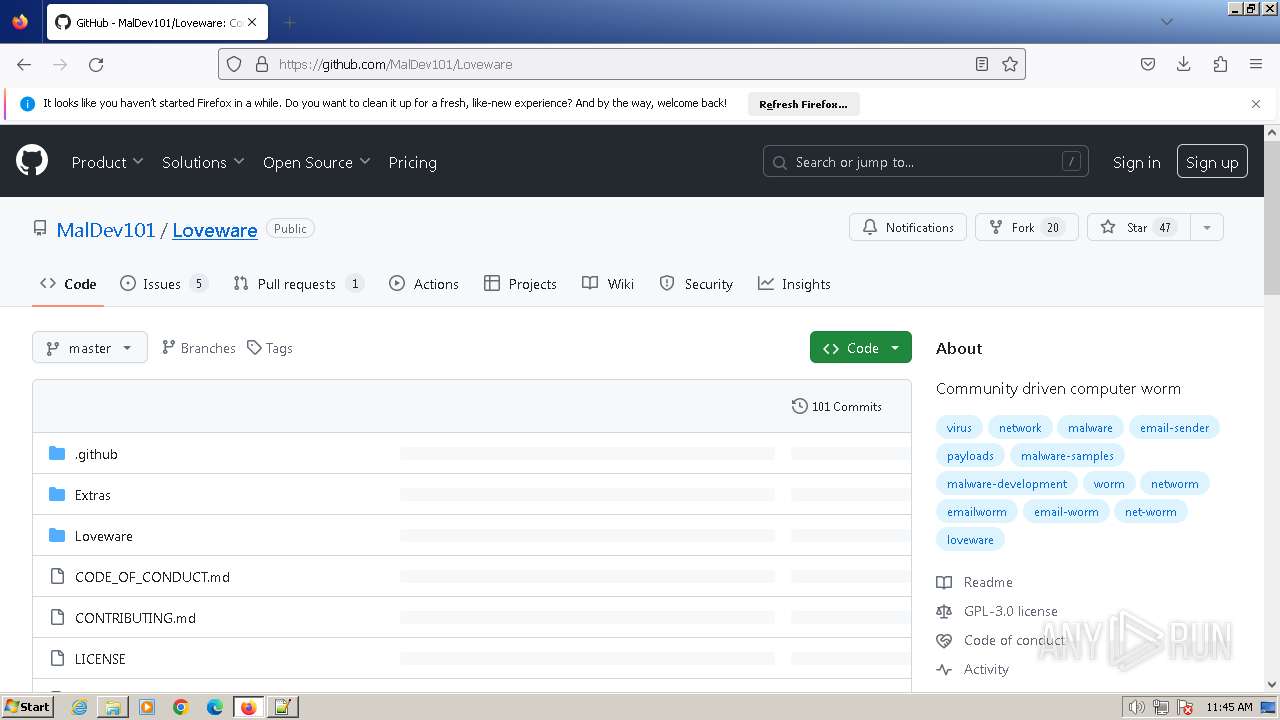
Task: Open master branch selector dropdown
Action: tap(90, 348)
